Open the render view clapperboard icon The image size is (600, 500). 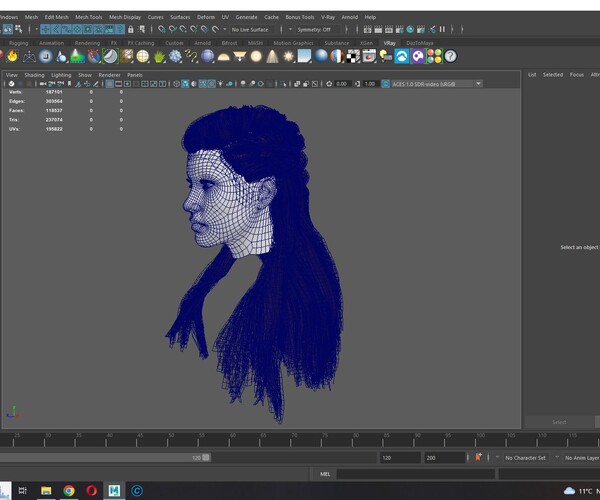tap(368, 29)
